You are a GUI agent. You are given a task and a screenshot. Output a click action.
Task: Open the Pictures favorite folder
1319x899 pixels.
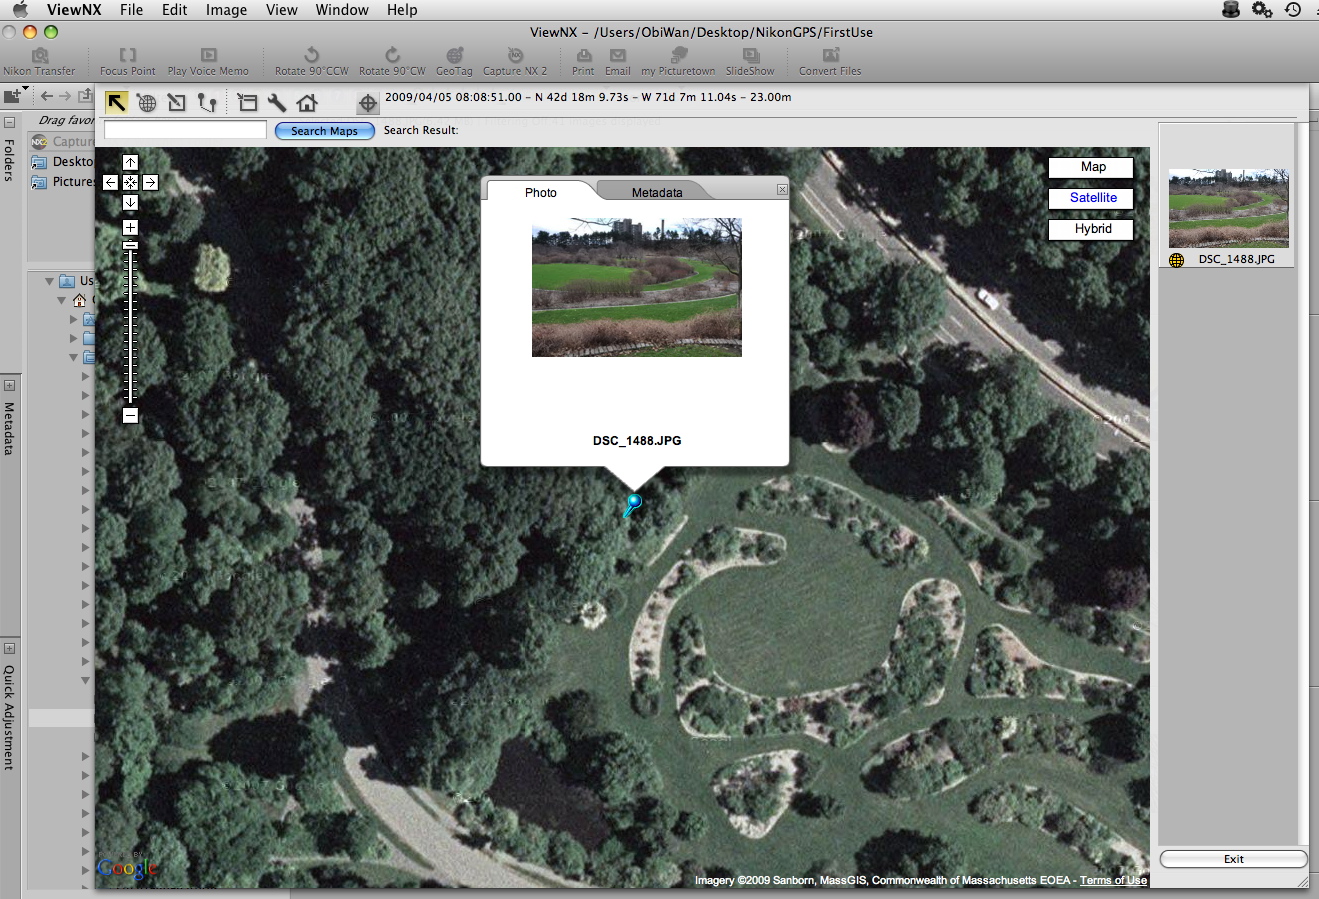[63, 182]
